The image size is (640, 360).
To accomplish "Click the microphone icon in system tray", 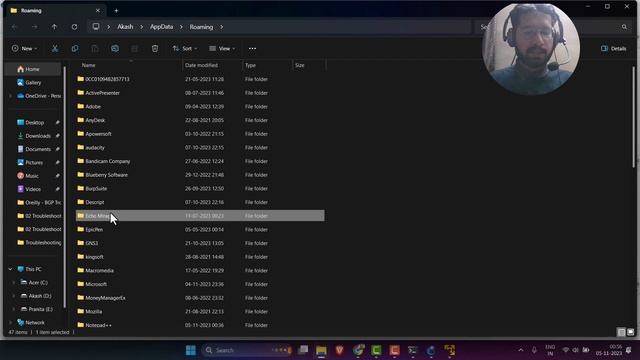I will pos(534,350).
